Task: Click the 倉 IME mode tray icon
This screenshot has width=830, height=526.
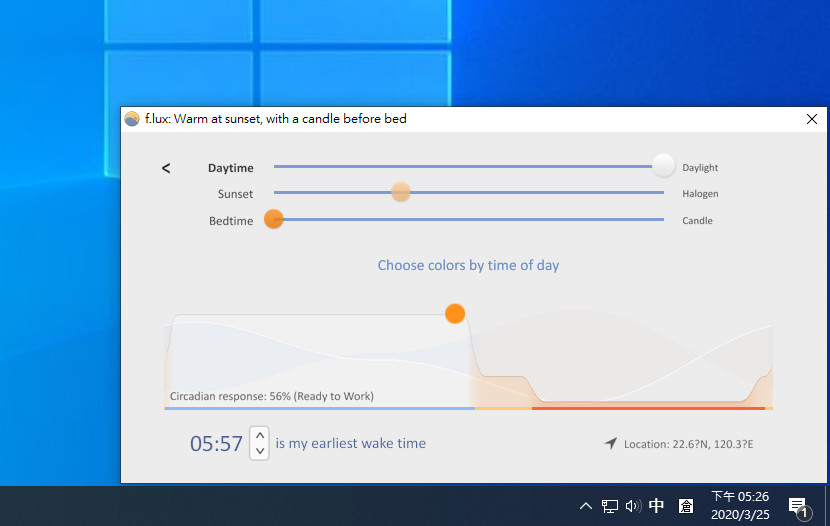Action: point(686,506)
